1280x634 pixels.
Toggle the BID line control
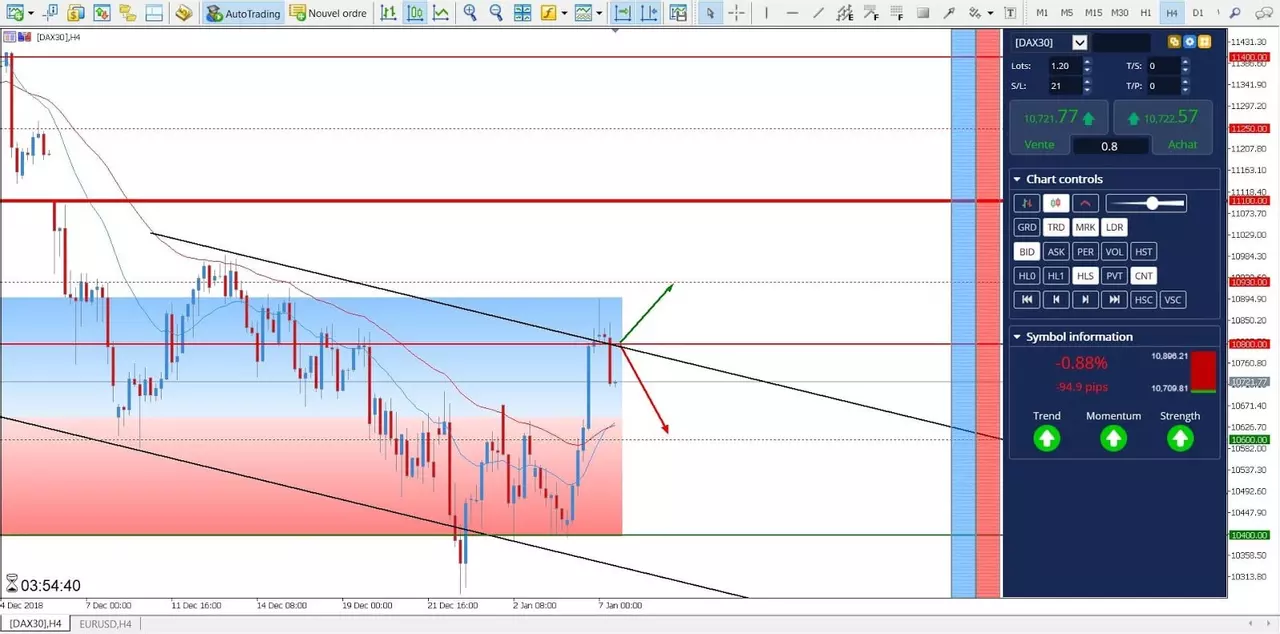click(1026, 252)
